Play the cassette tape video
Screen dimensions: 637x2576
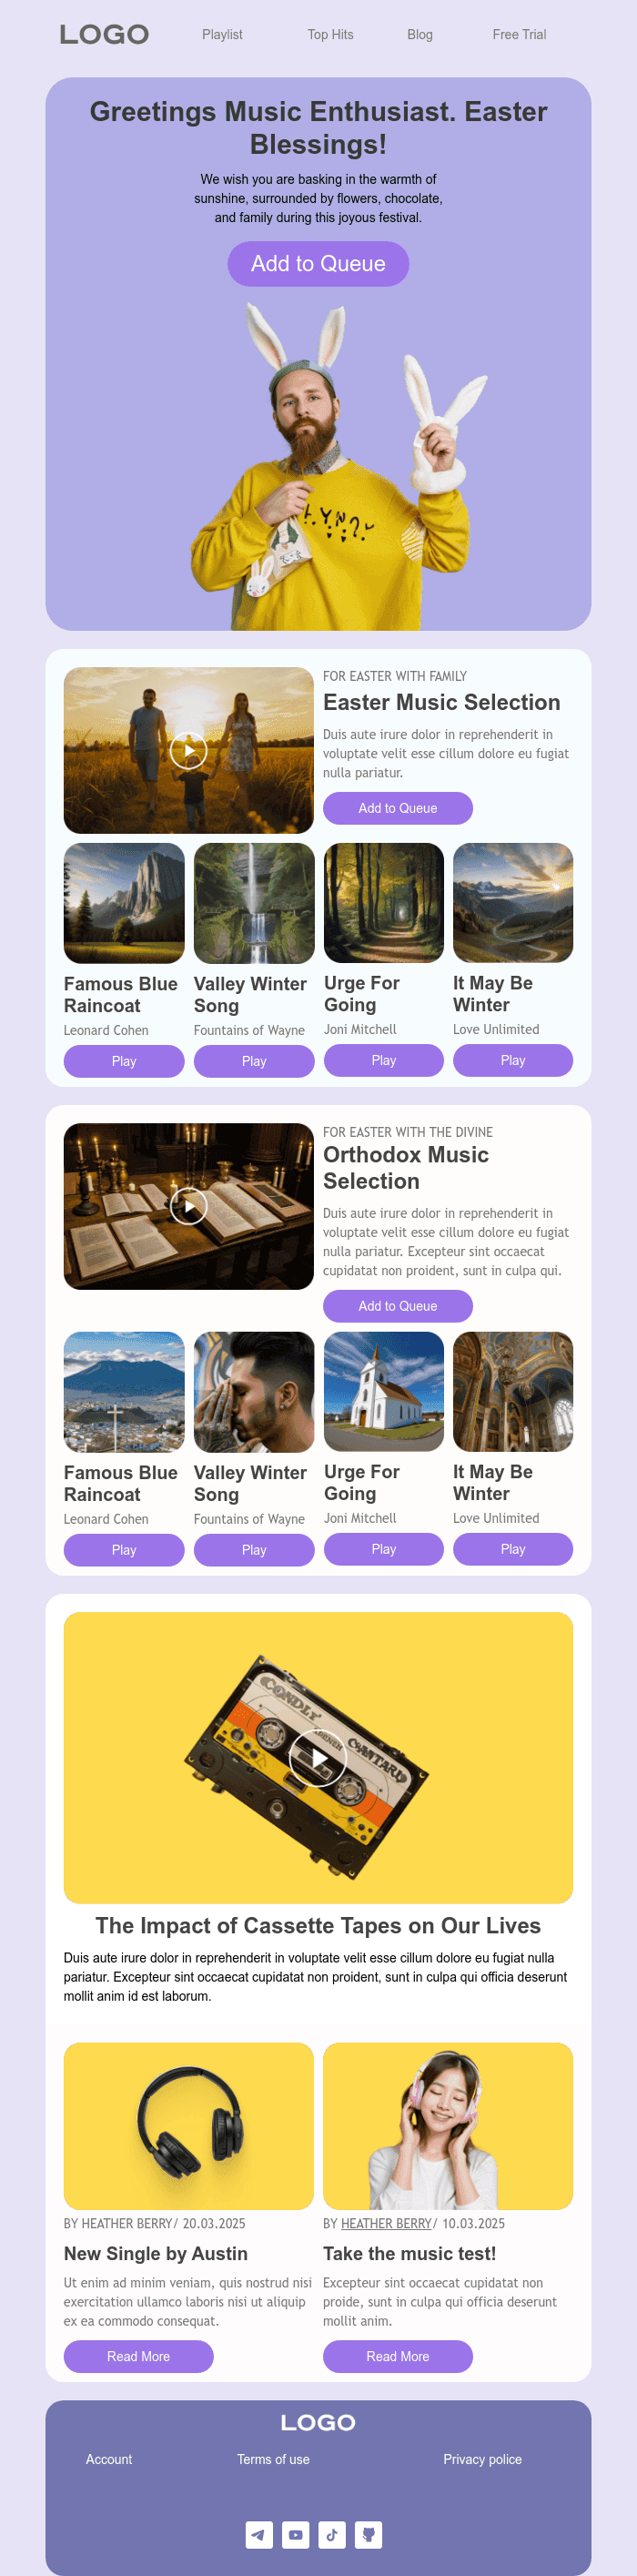318,1757
